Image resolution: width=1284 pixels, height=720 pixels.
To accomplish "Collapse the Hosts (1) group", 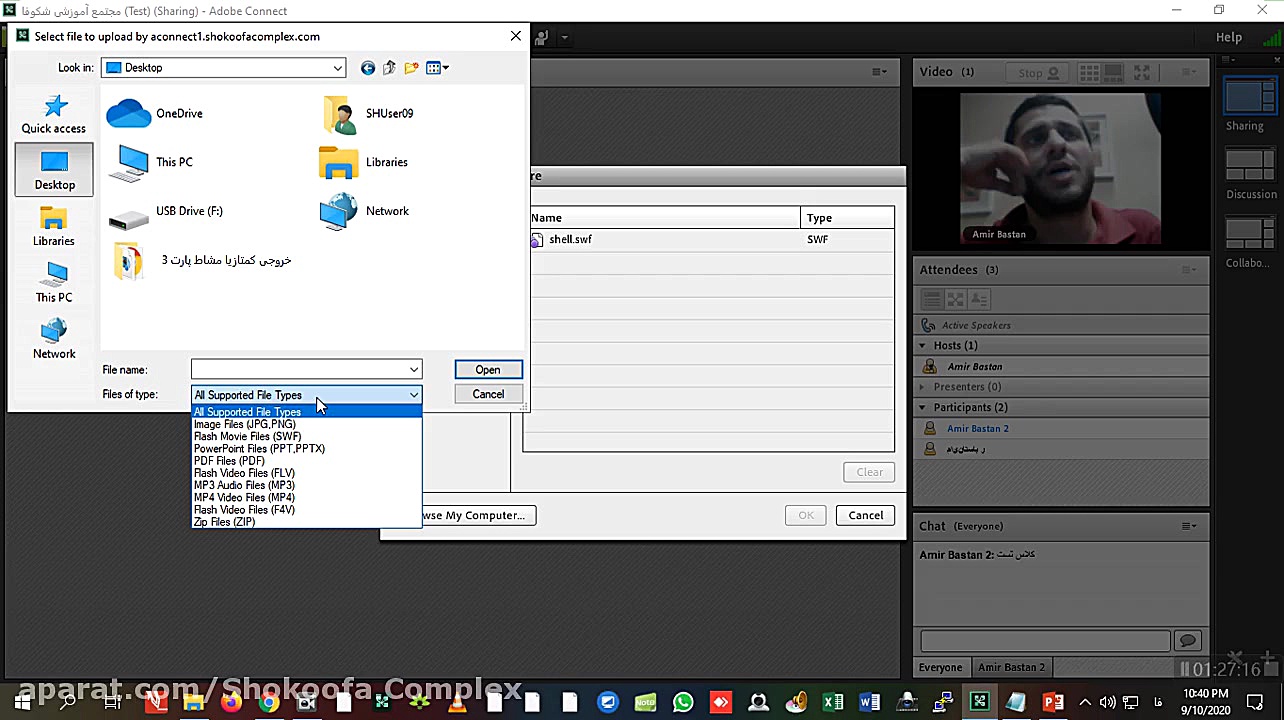I will (923, 346).
